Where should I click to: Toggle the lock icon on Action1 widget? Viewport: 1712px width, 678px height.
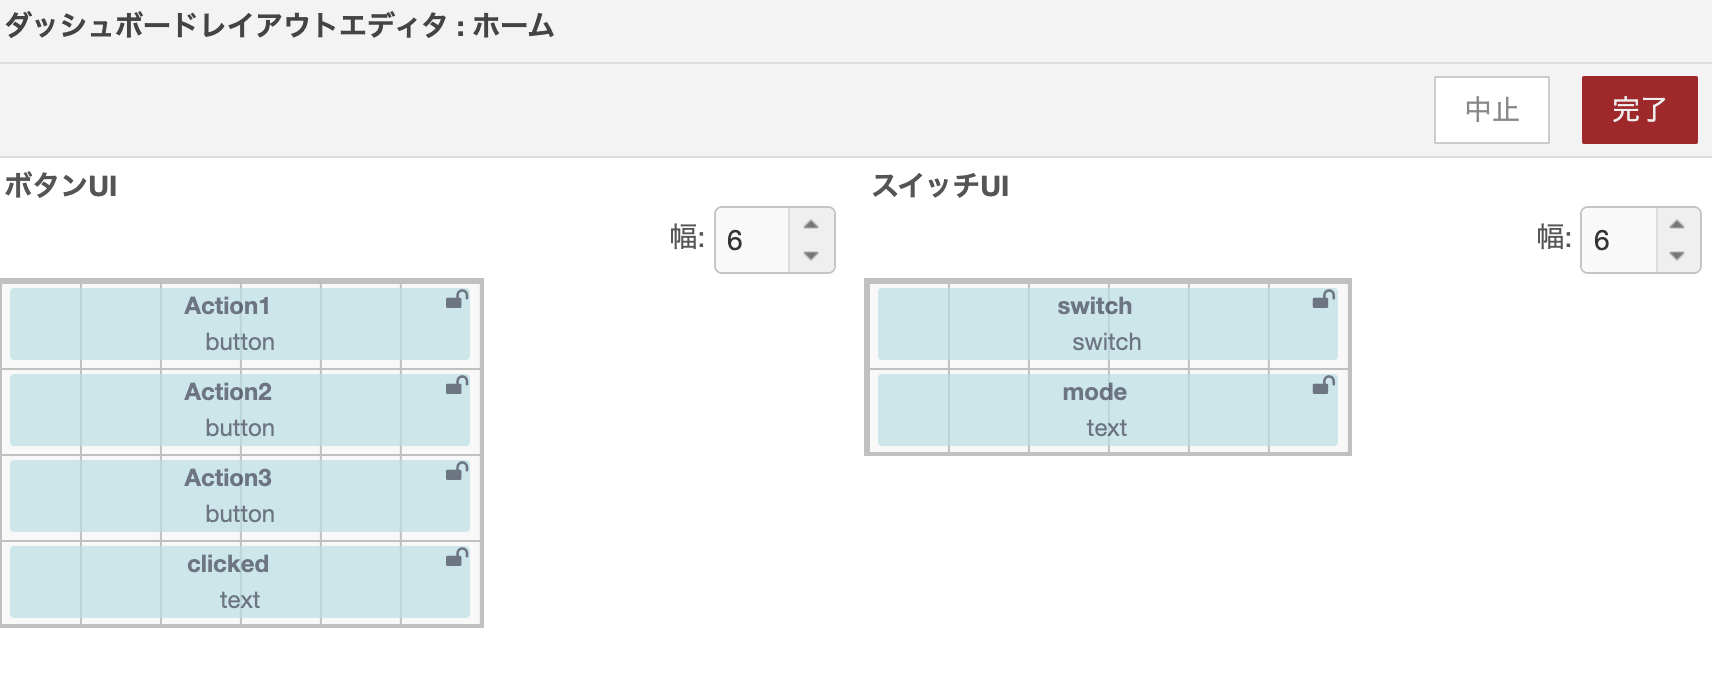click(x=457, y=299)
